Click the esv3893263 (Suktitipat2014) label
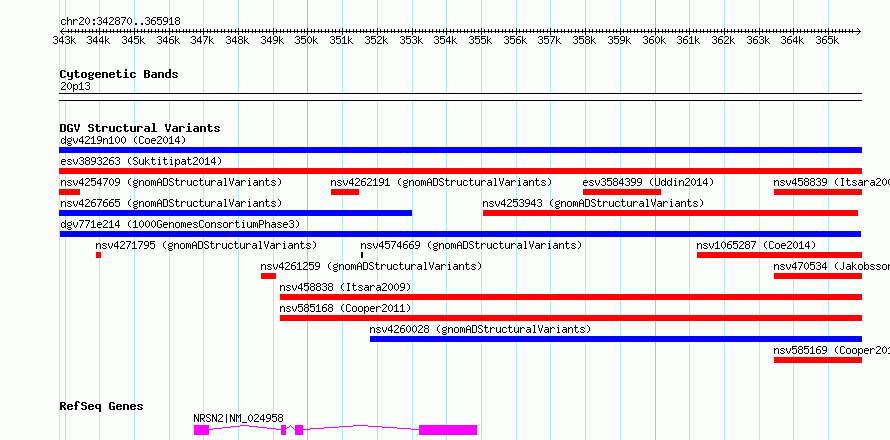The image size is (890, 440). 141,161
